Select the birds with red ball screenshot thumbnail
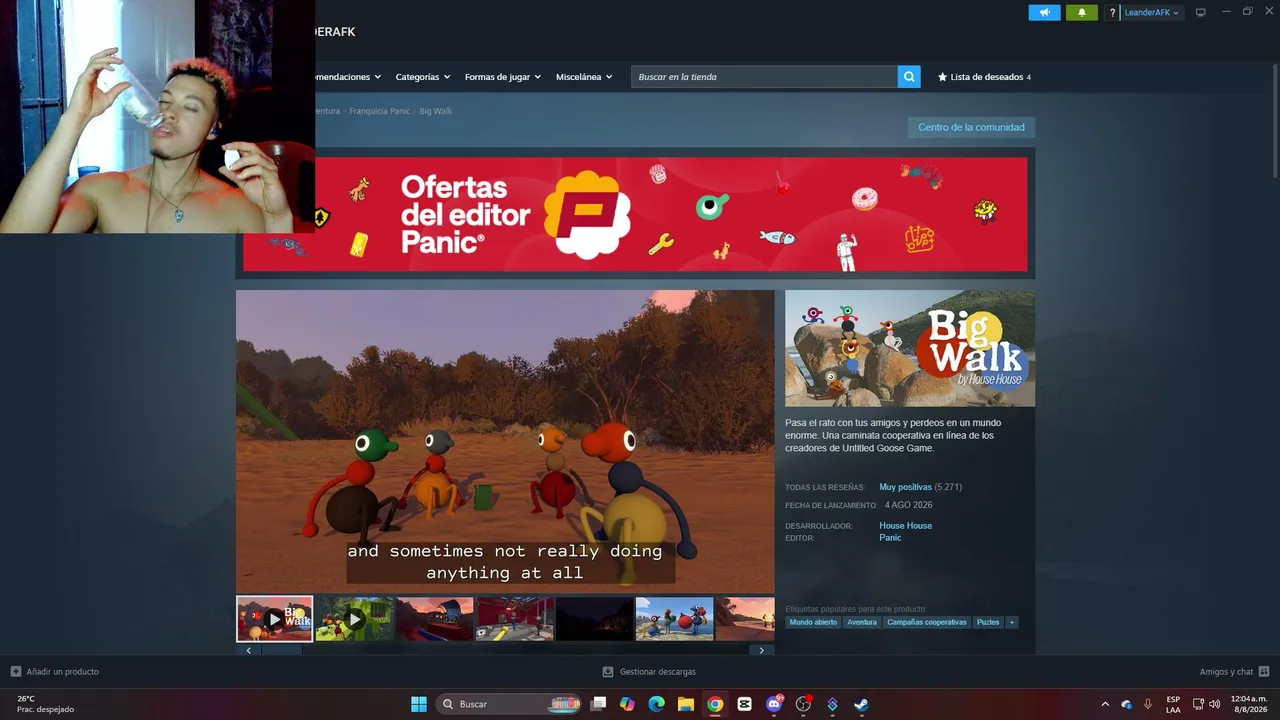The width and height of the screenshot is (1280, 720). tap(675, 619)
